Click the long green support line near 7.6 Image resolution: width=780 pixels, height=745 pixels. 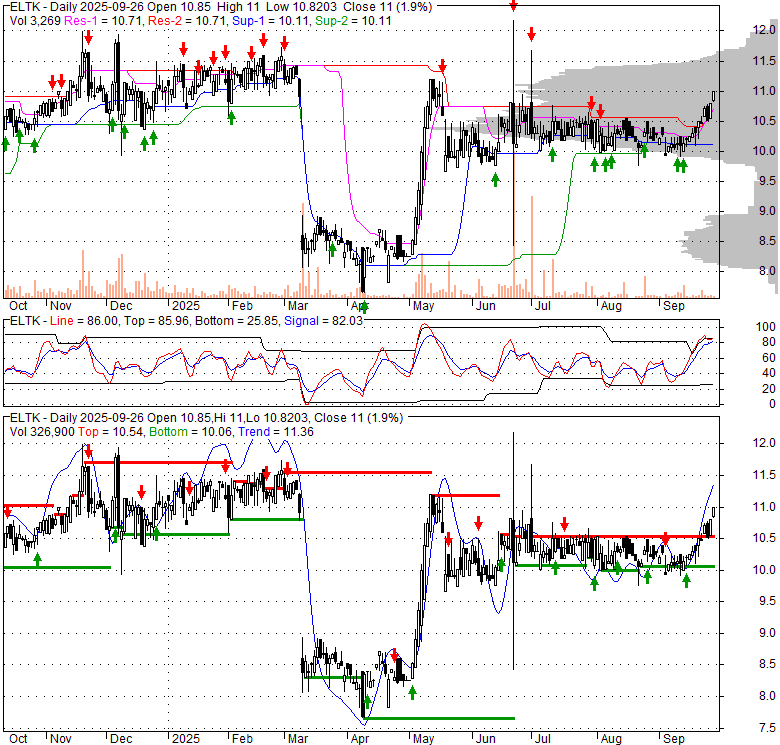pyautogui.click(x=440, y=718)
